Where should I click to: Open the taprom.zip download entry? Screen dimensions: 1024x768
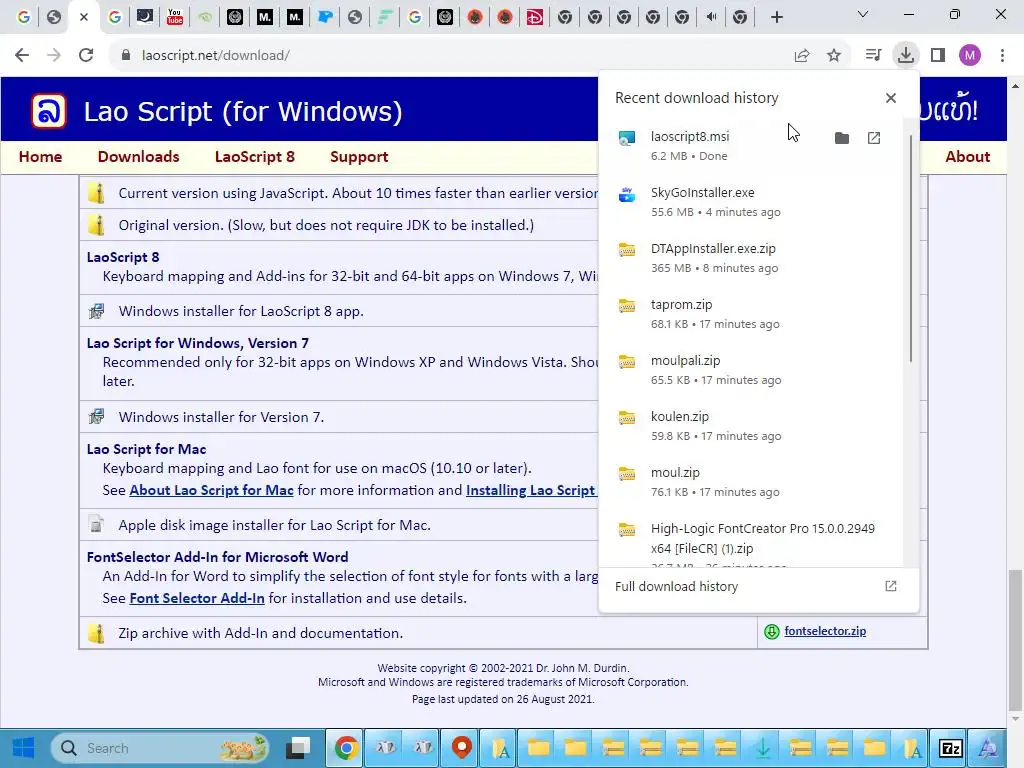[750, 314]
